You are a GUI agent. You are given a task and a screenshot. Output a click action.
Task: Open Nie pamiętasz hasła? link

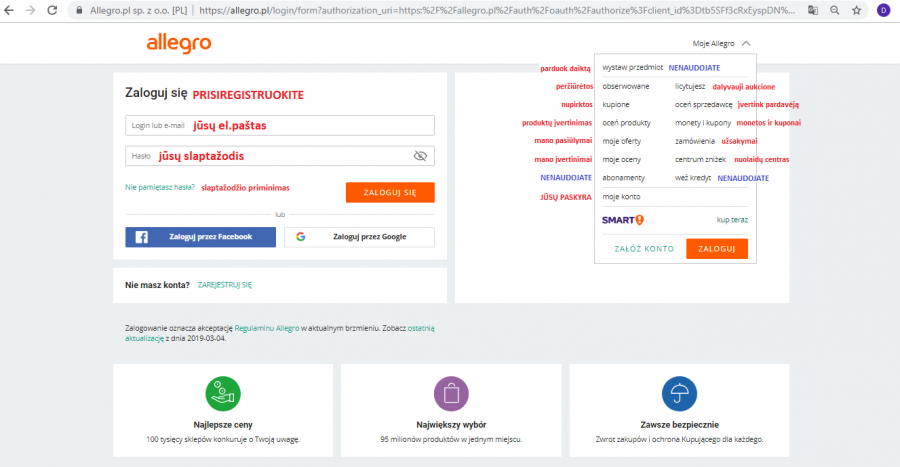[x=160, y=188]
